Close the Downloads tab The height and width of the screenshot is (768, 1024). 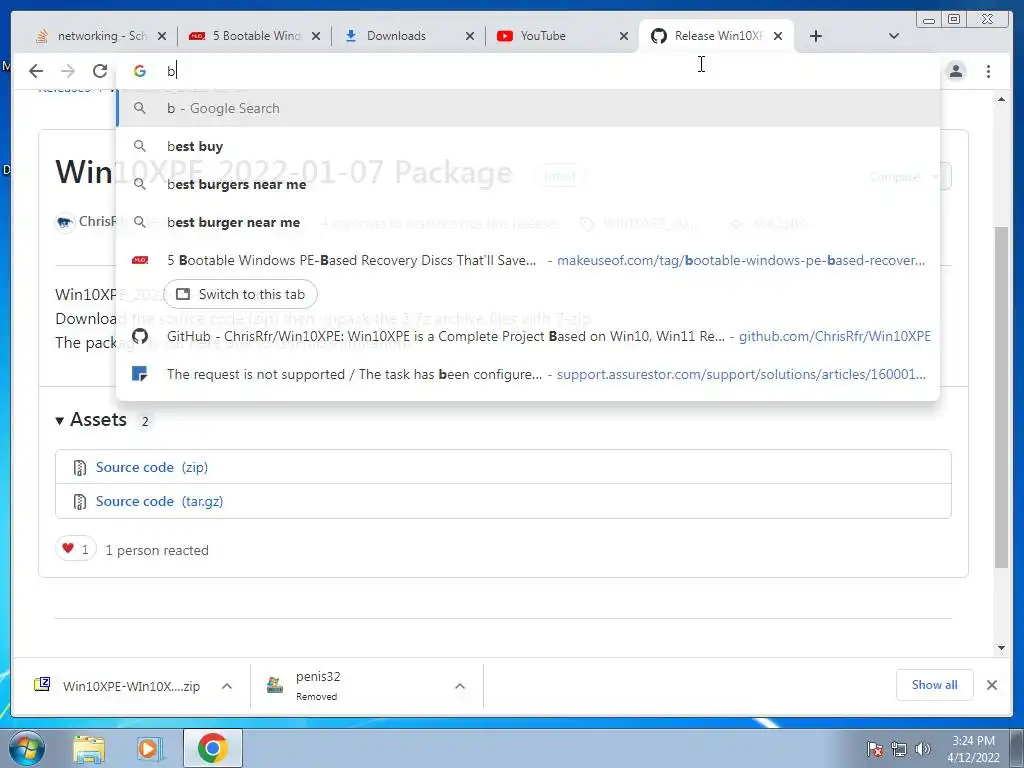pos(470,36)
